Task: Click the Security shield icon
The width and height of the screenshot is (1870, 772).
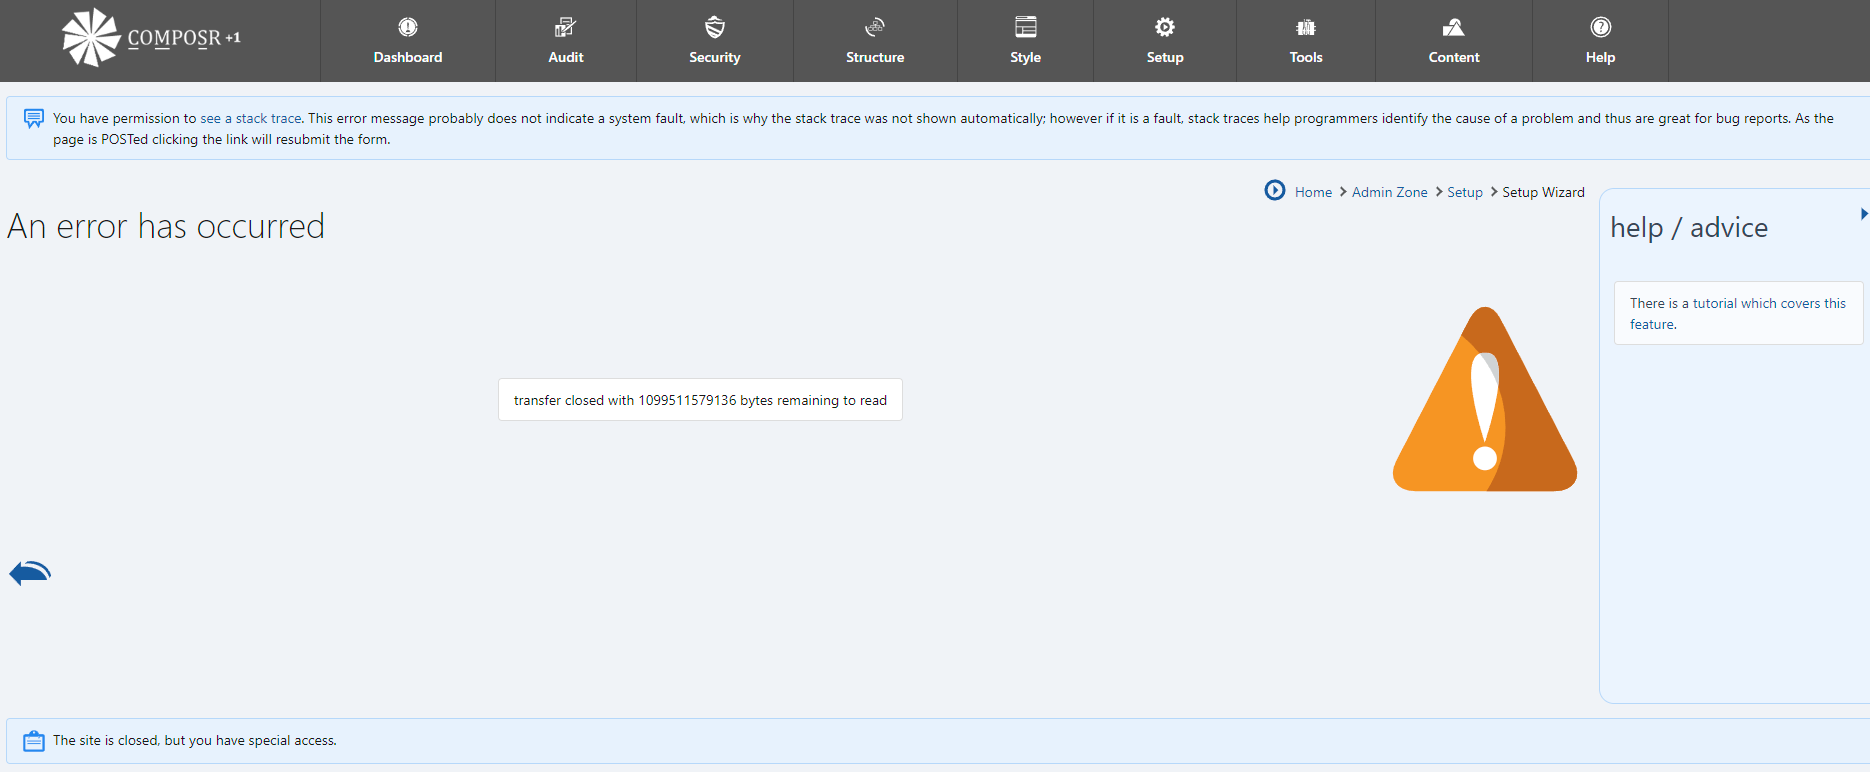Action: tap(714, 27)
